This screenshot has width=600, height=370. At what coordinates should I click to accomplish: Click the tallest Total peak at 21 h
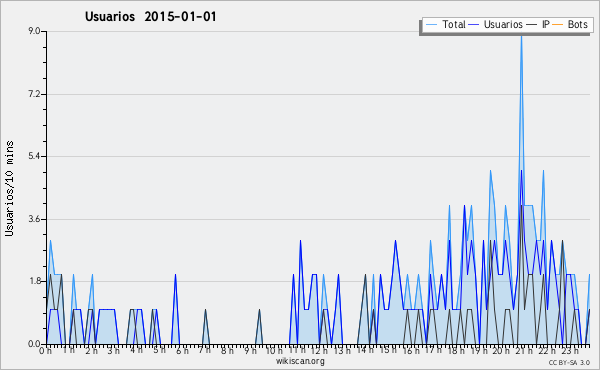click(x=521, y=37)
